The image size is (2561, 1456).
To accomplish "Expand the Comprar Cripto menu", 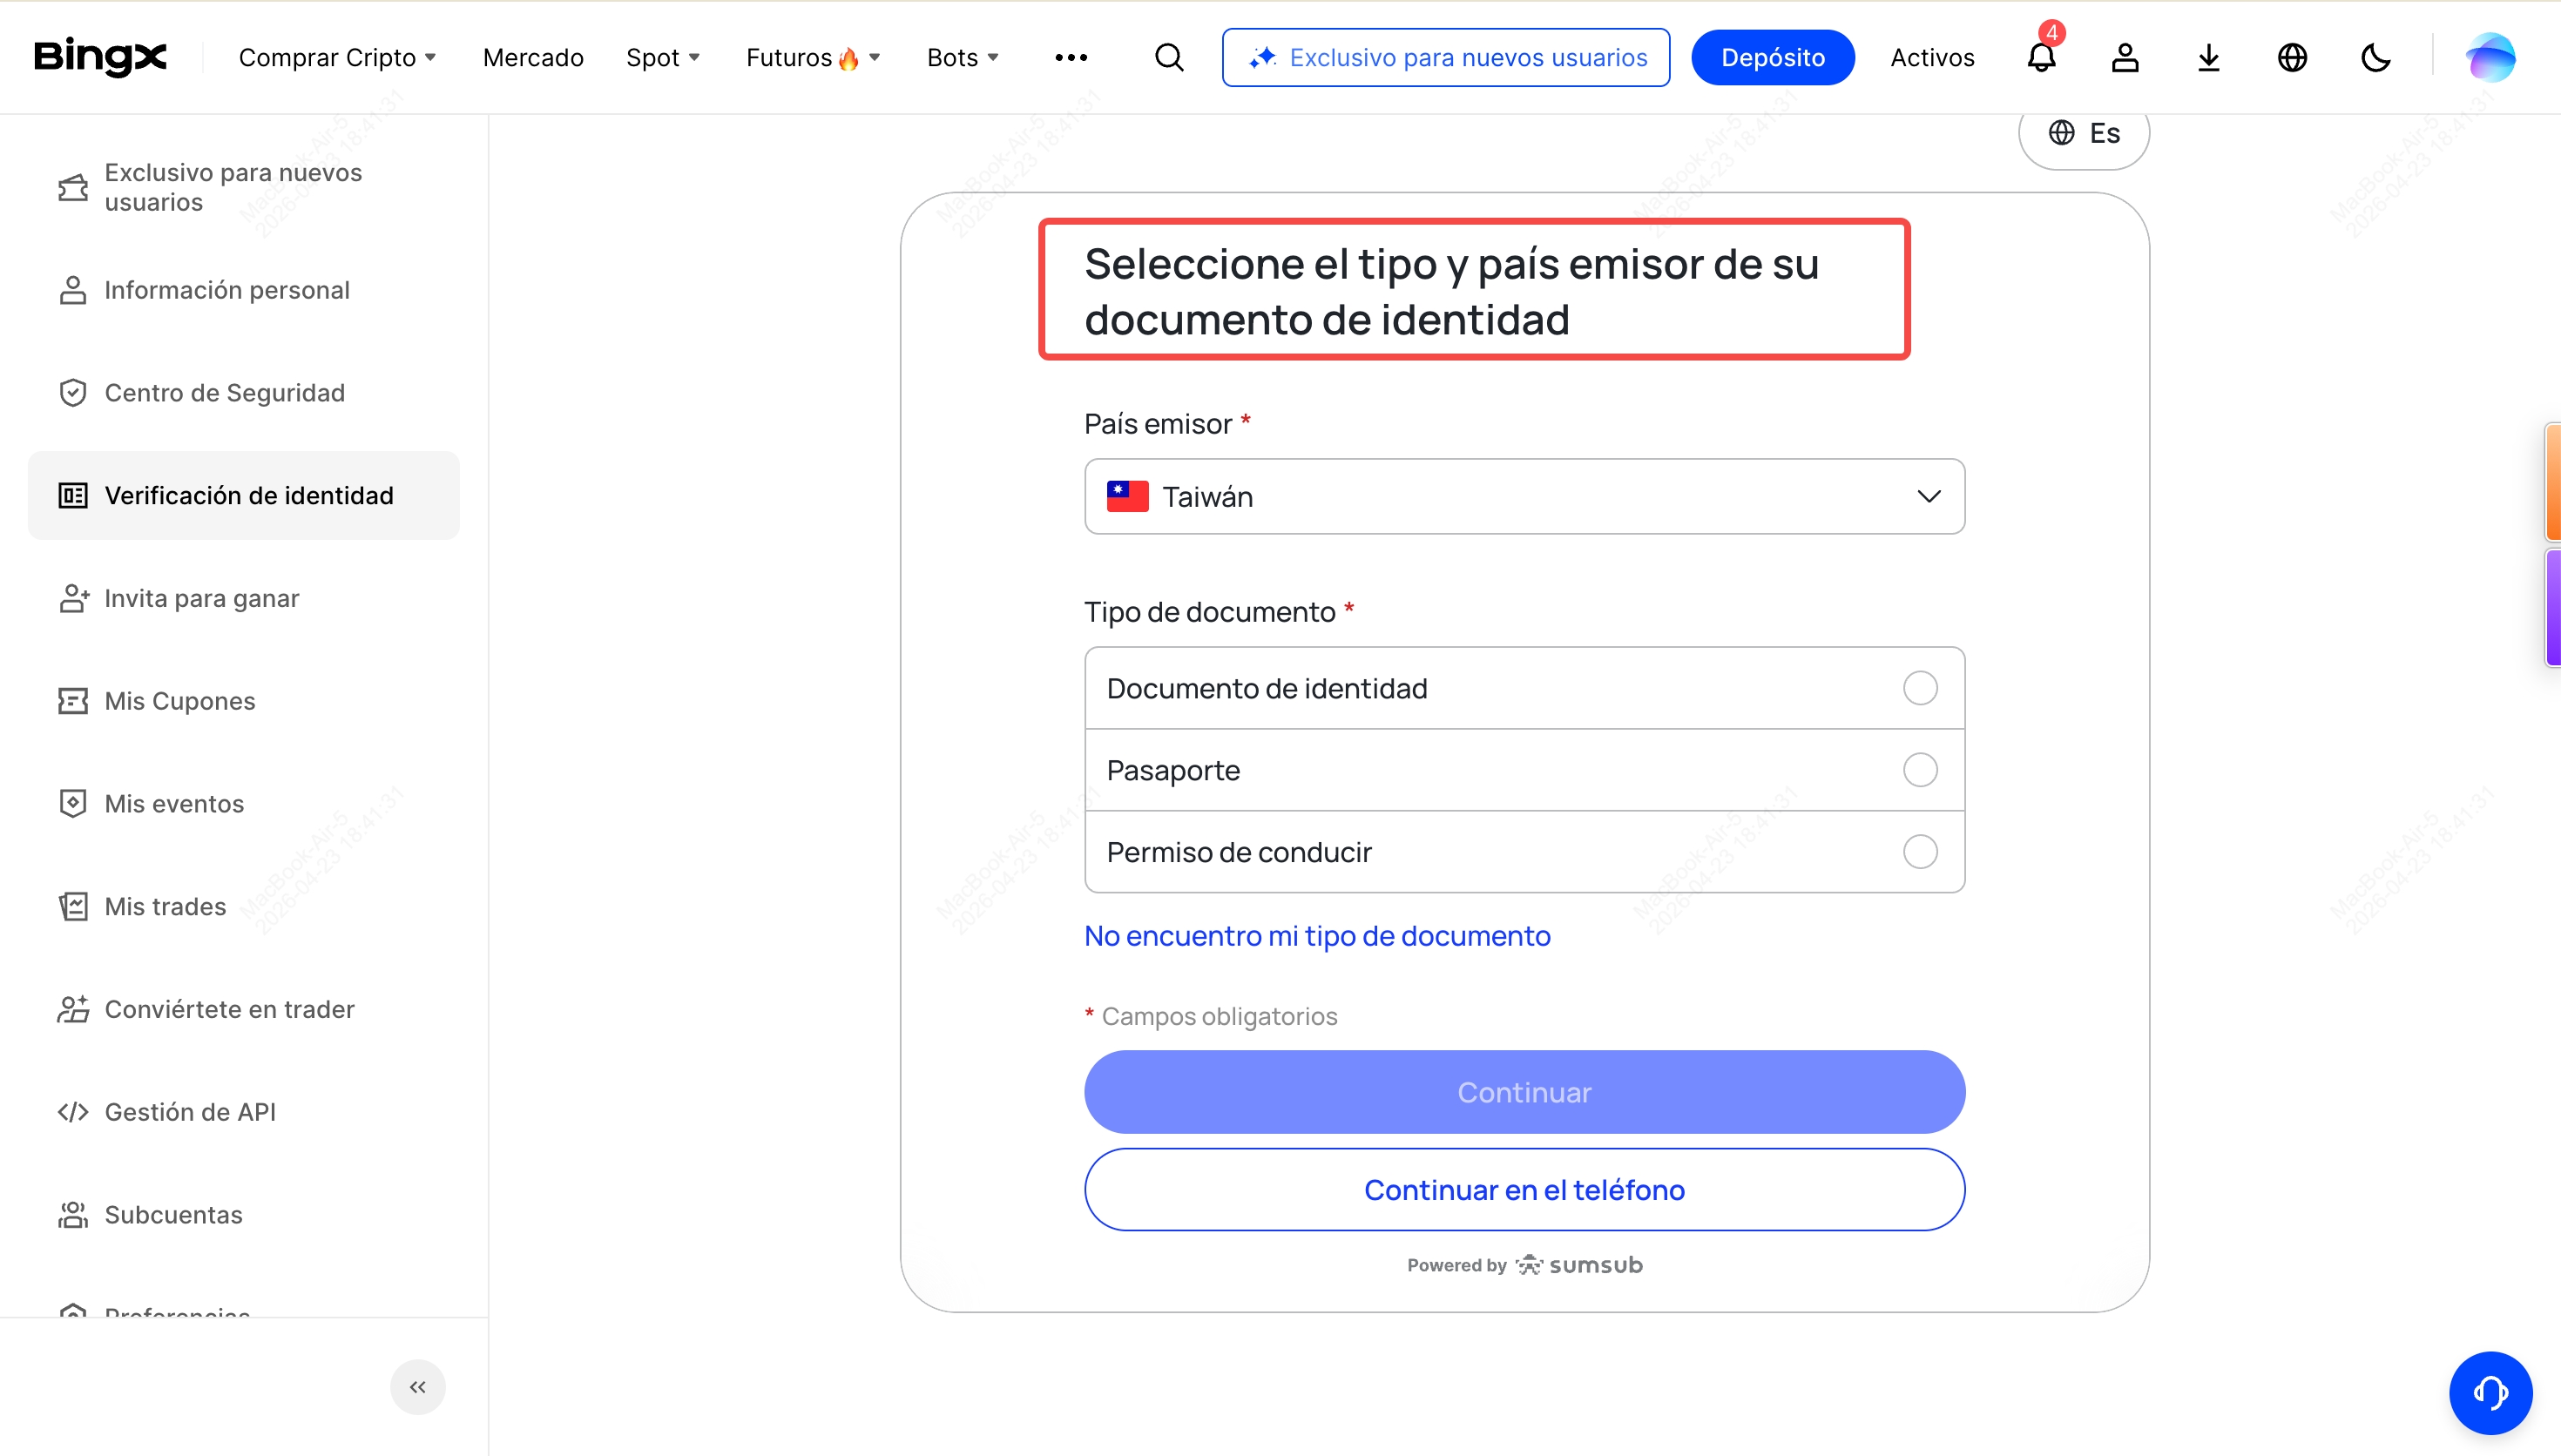I will pyautogui.click(x=337, y=58).
